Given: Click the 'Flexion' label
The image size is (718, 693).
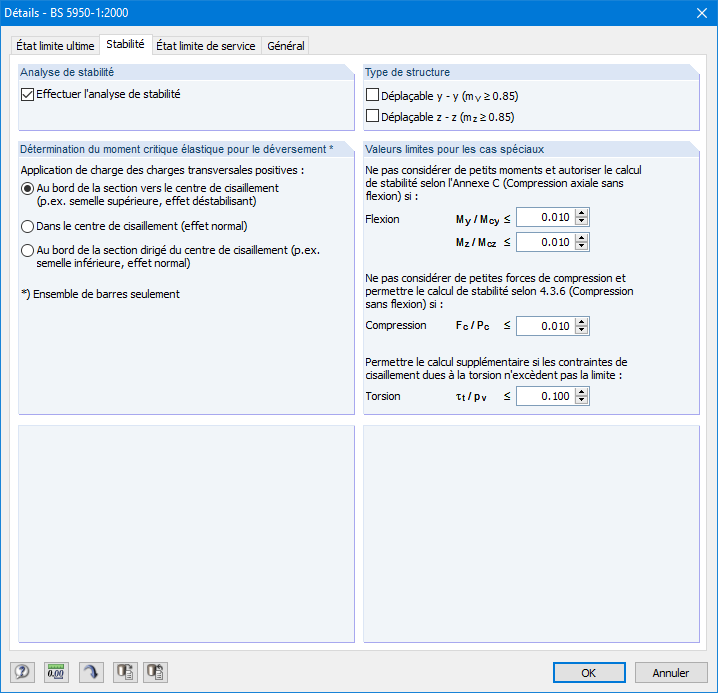Looking at the screenshot, I should (382, 219).
